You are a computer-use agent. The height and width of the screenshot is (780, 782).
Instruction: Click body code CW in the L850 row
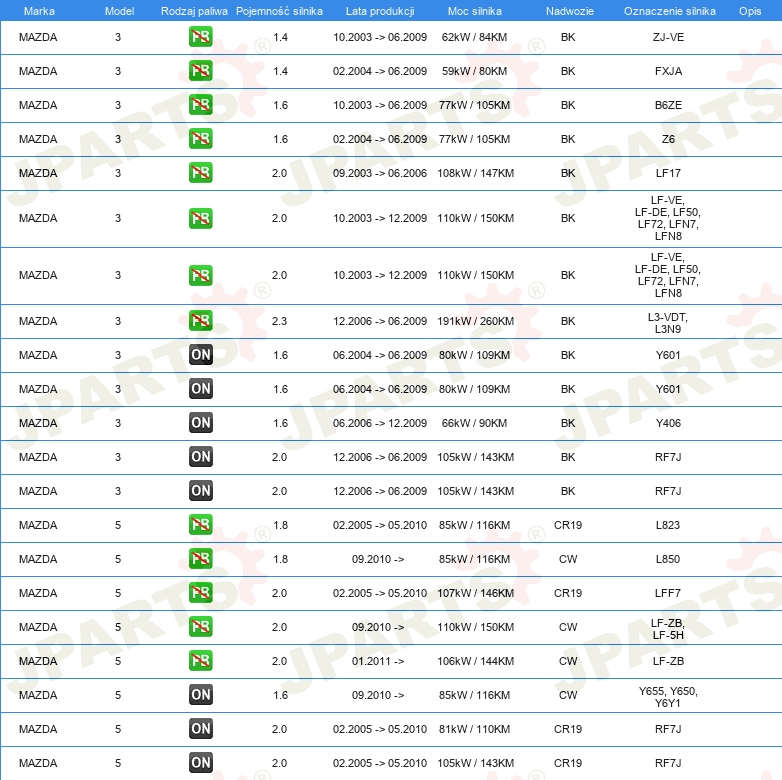[x=568, y=559]
